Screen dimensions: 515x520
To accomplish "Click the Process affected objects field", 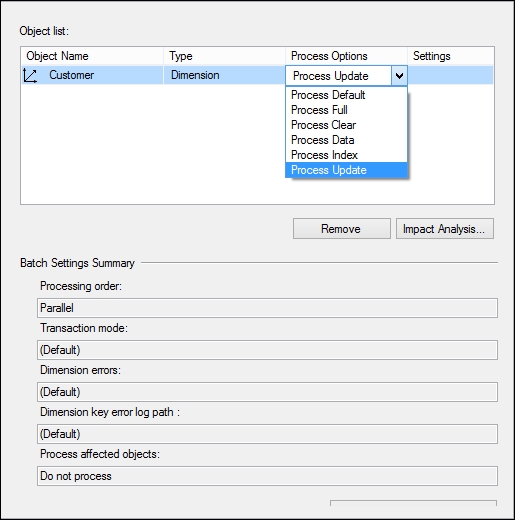I will [267, 476].
